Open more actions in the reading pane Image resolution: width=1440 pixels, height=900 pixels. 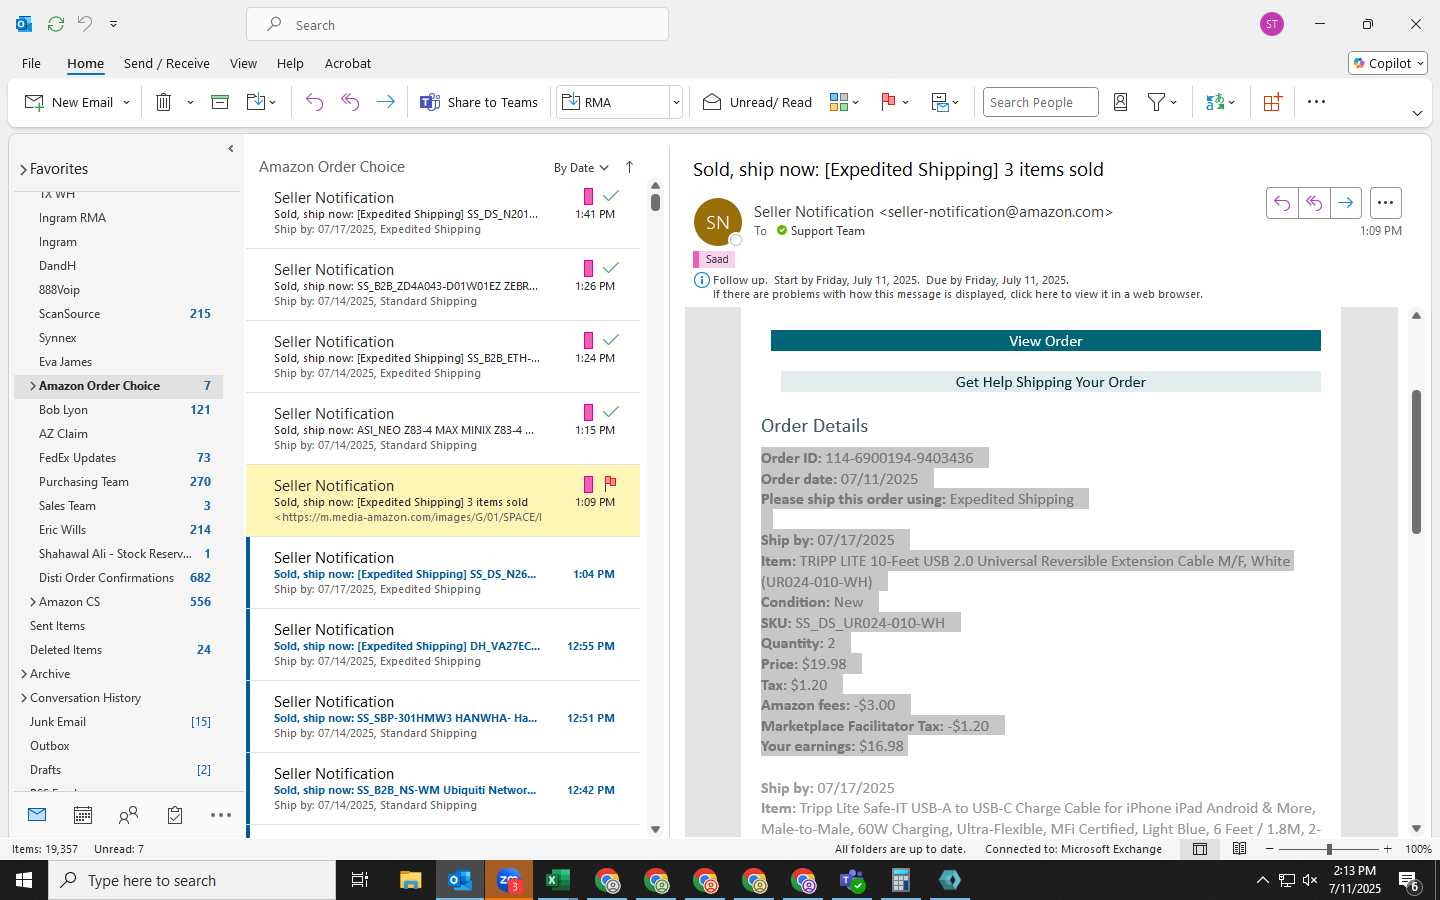pyautogui.click(x=1385, y=203)
